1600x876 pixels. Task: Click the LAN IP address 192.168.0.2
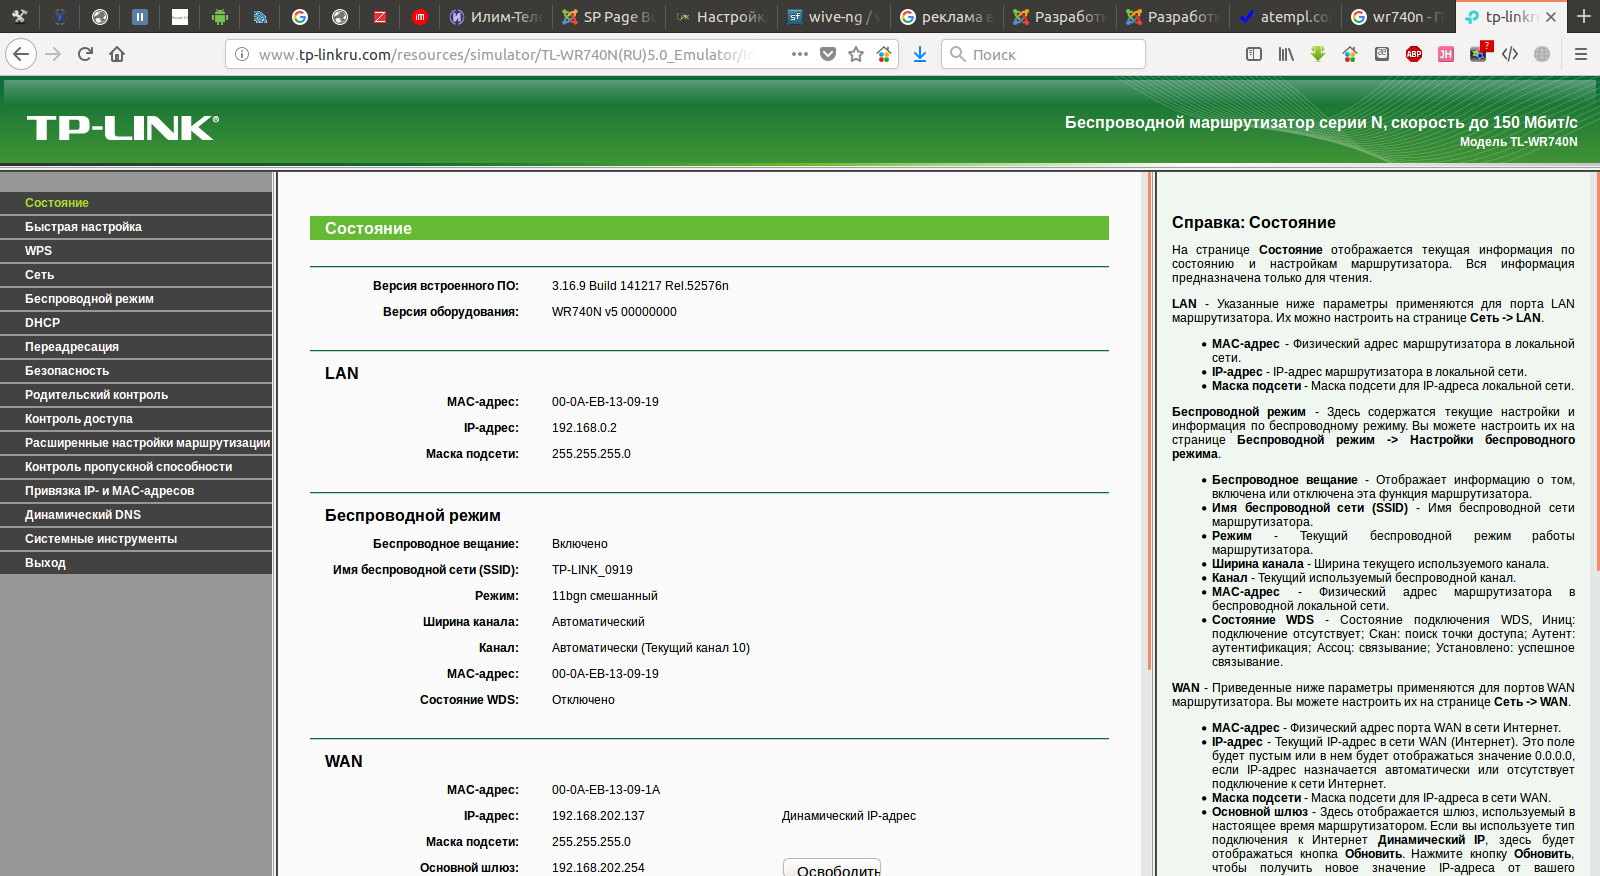584,428
